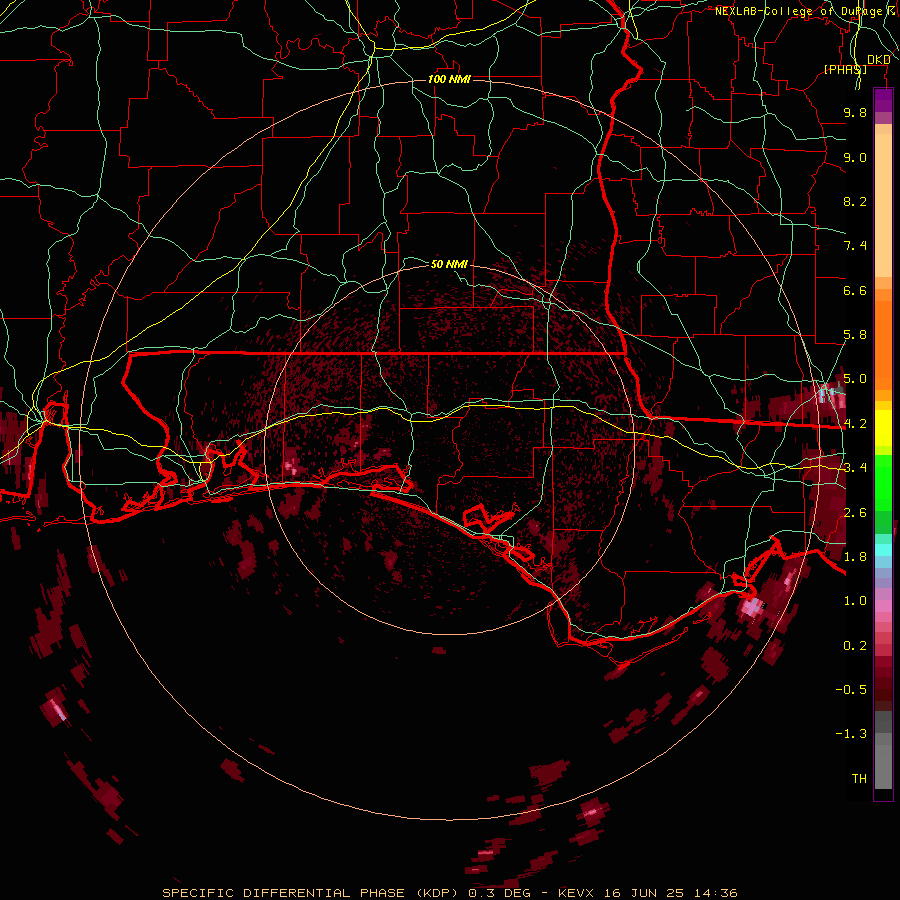Select the 2.6 value on the color scale
The image size is (900, 900).
[x=855, y=513]
